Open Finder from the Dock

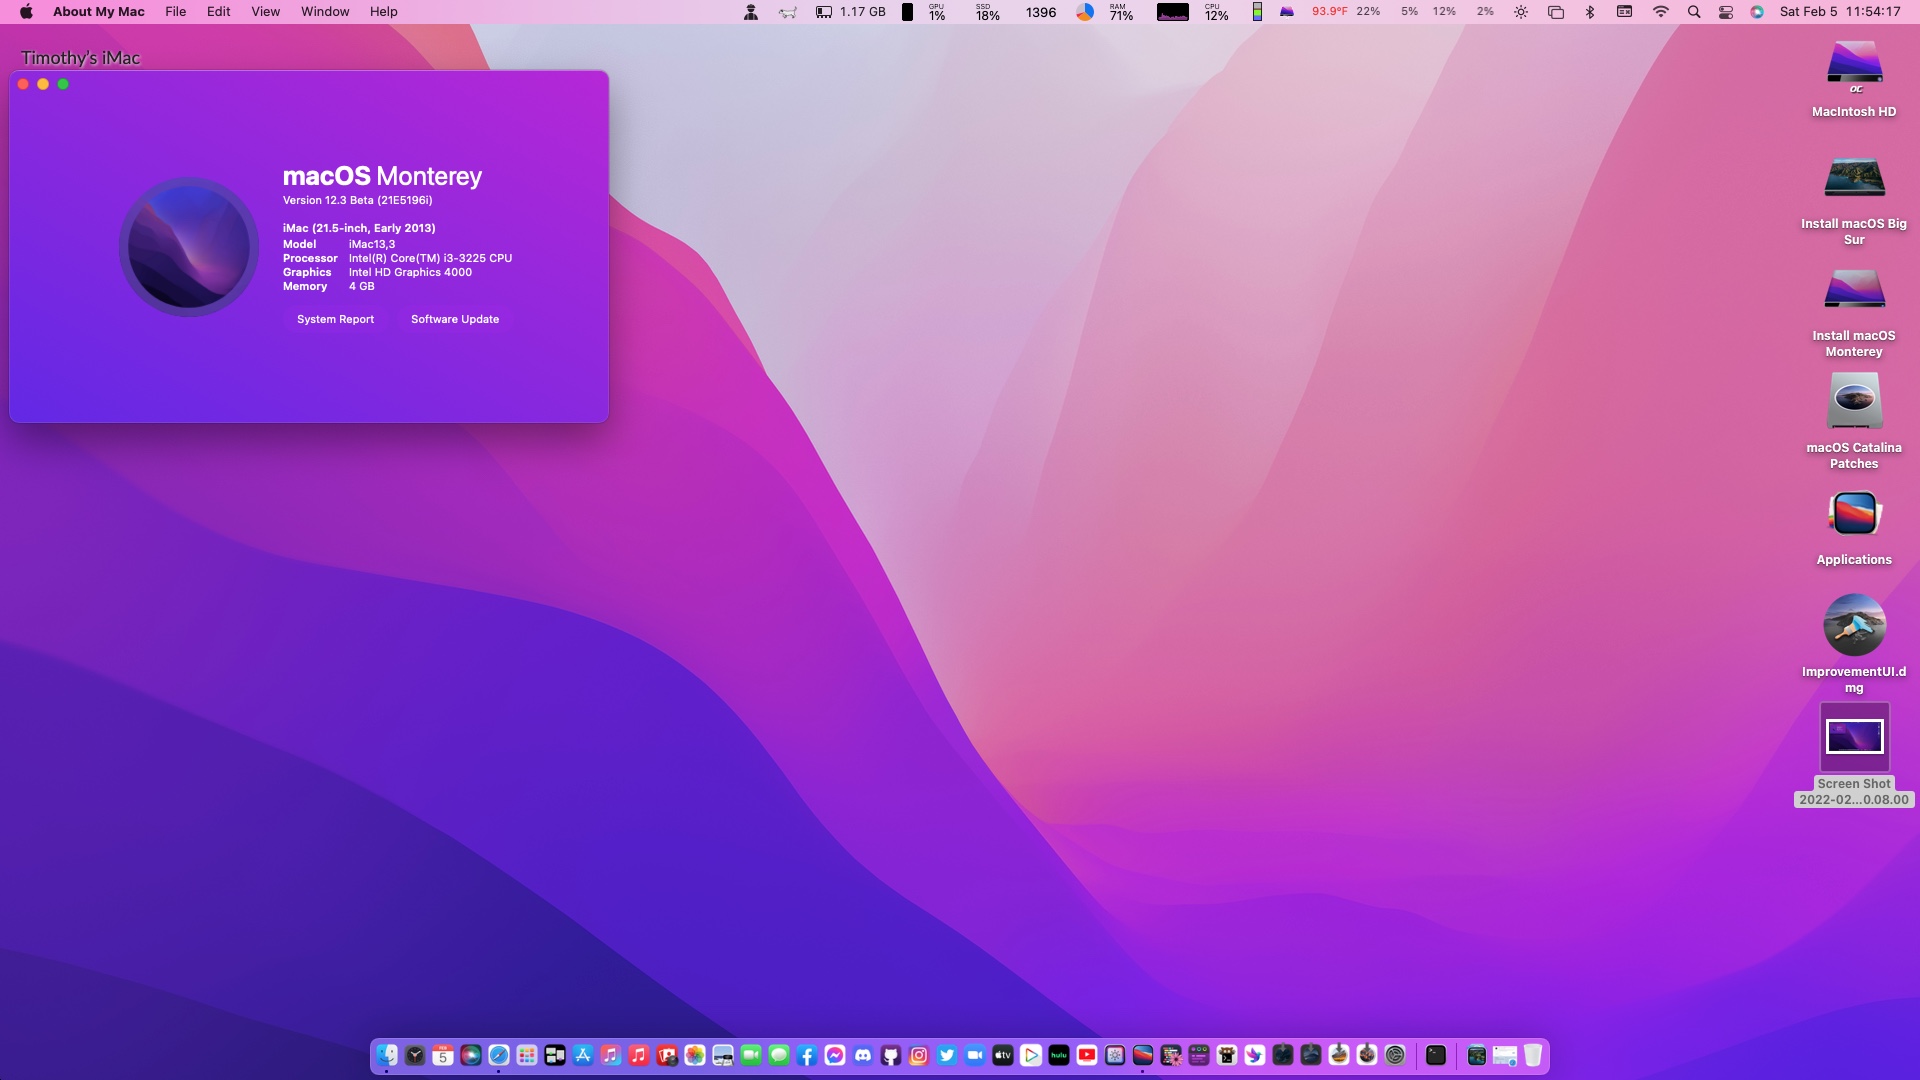tap(387, 1055)
